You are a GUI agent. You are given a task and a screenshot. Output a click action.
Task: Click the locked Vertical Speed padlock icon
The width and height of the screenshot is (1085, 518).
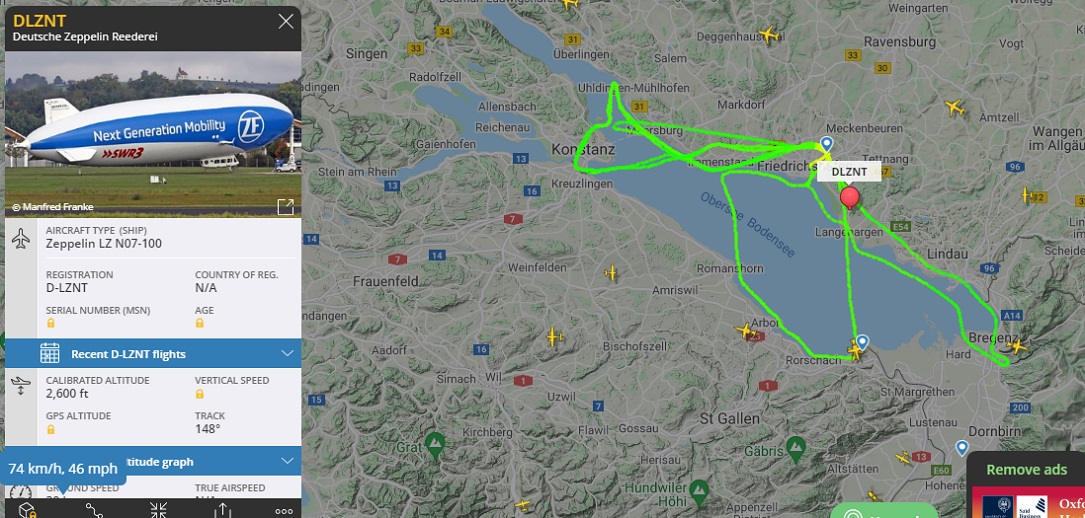click(x=199, y=394)
